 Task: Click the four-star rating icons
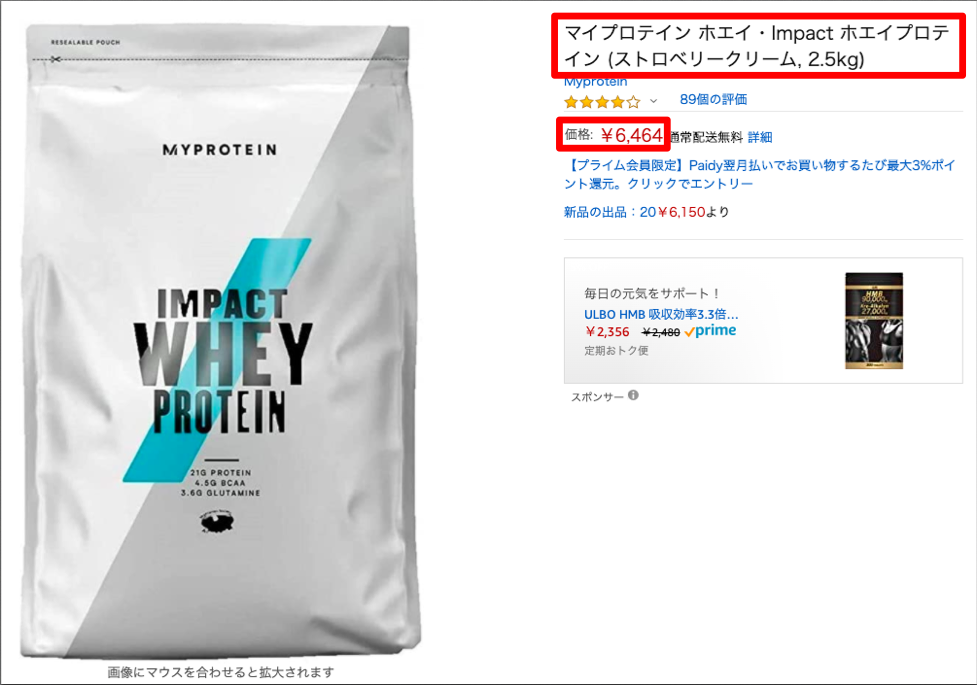click(602, 101)
